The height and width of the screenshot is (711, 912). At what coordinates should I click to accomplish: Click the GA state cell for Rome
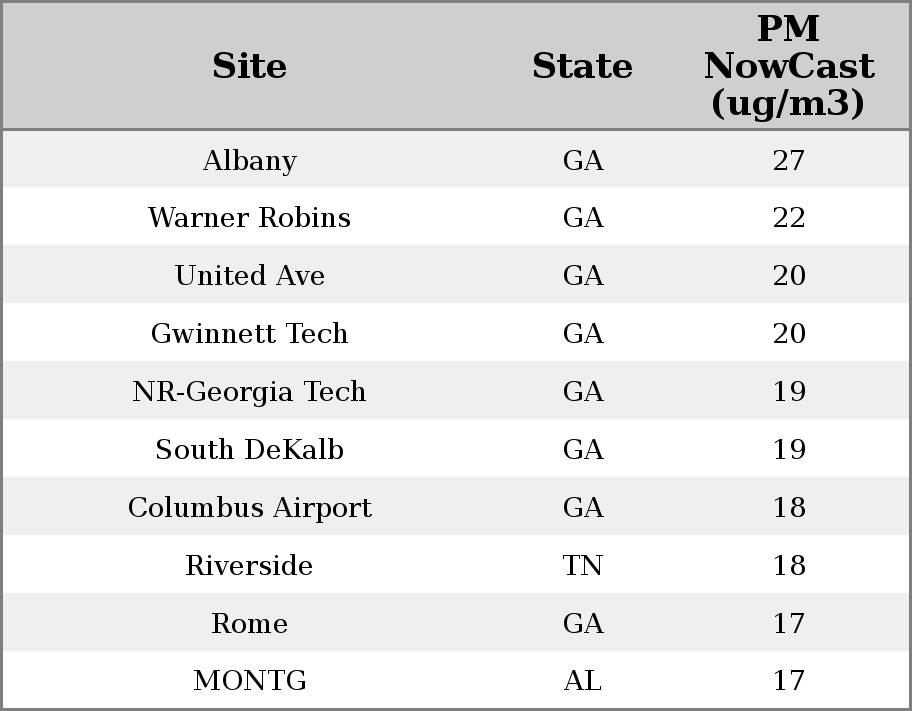click(582, 624)
